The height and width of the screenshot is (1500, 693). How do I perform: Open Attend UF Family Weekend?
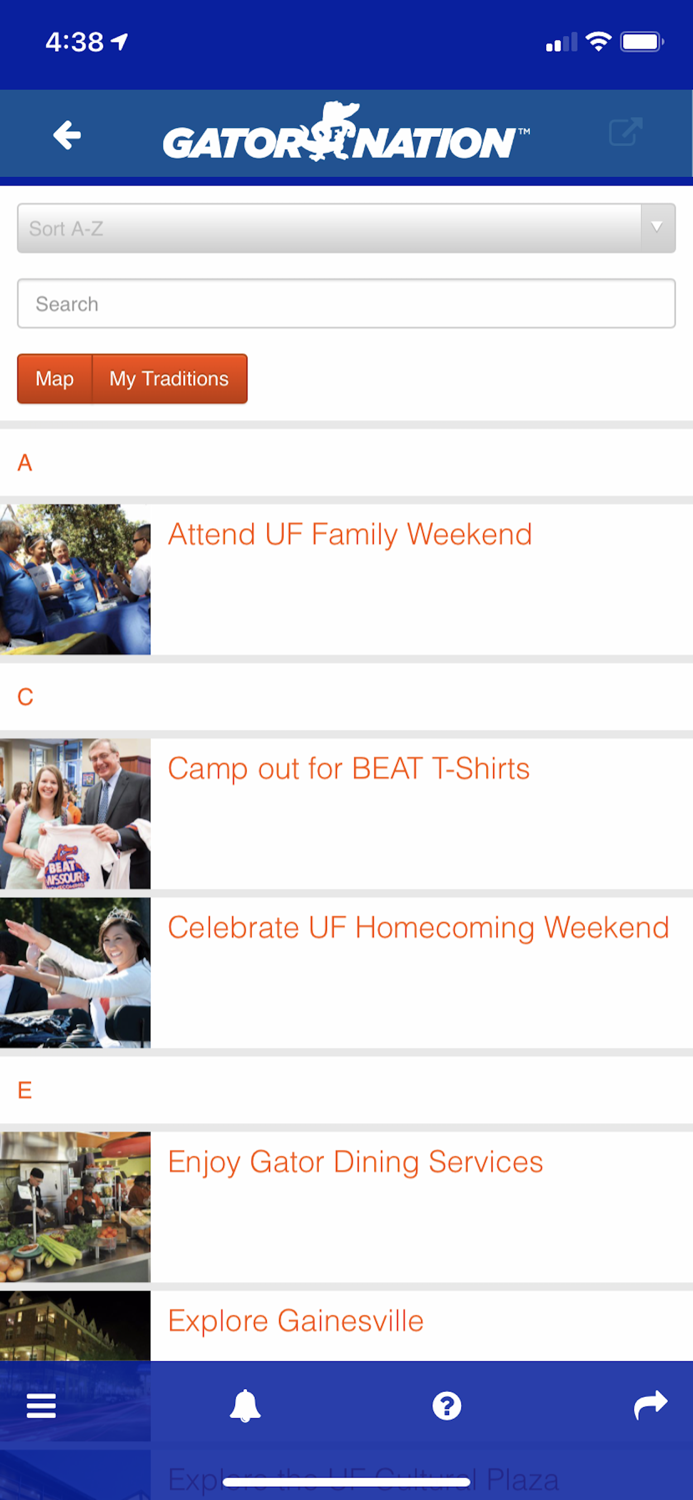point(350,534)
